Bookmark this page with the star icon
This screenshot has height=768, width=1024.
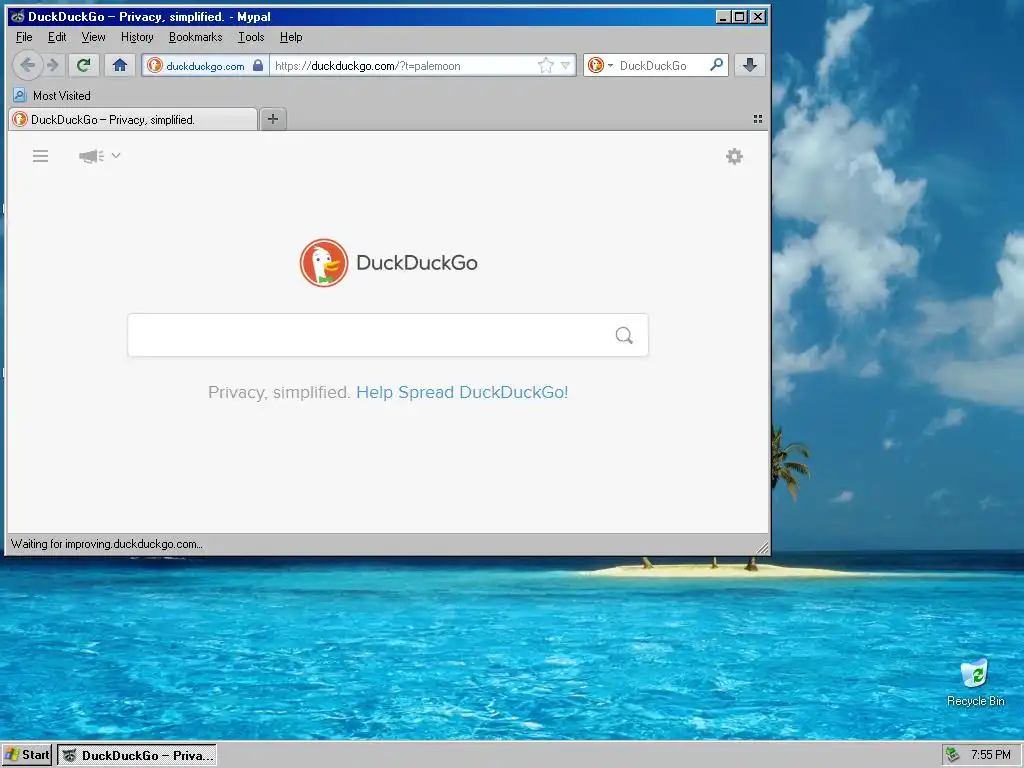[545, 65]
